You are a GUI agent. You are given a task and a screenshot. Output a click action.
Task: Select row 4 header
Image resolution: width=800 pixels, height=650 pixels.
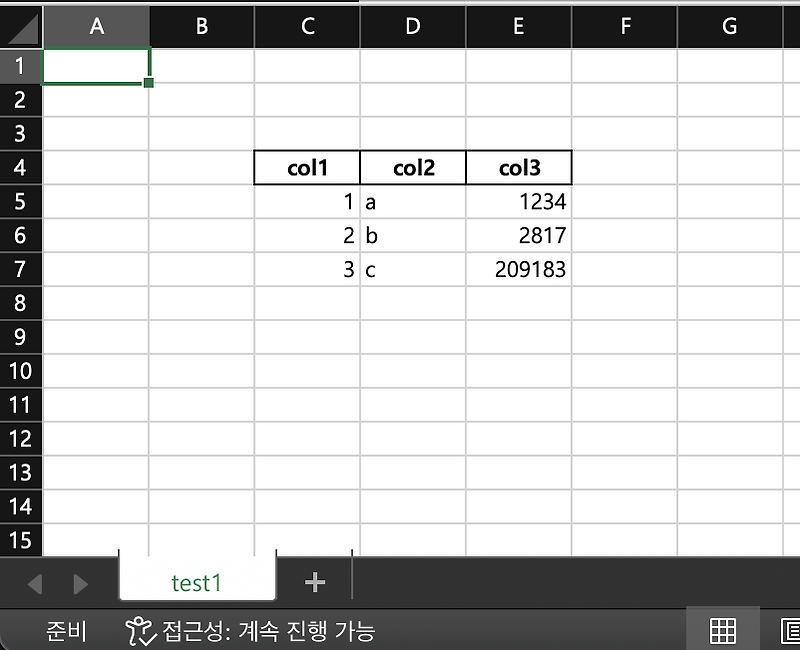pyautogui.click(x=20, y=167)
